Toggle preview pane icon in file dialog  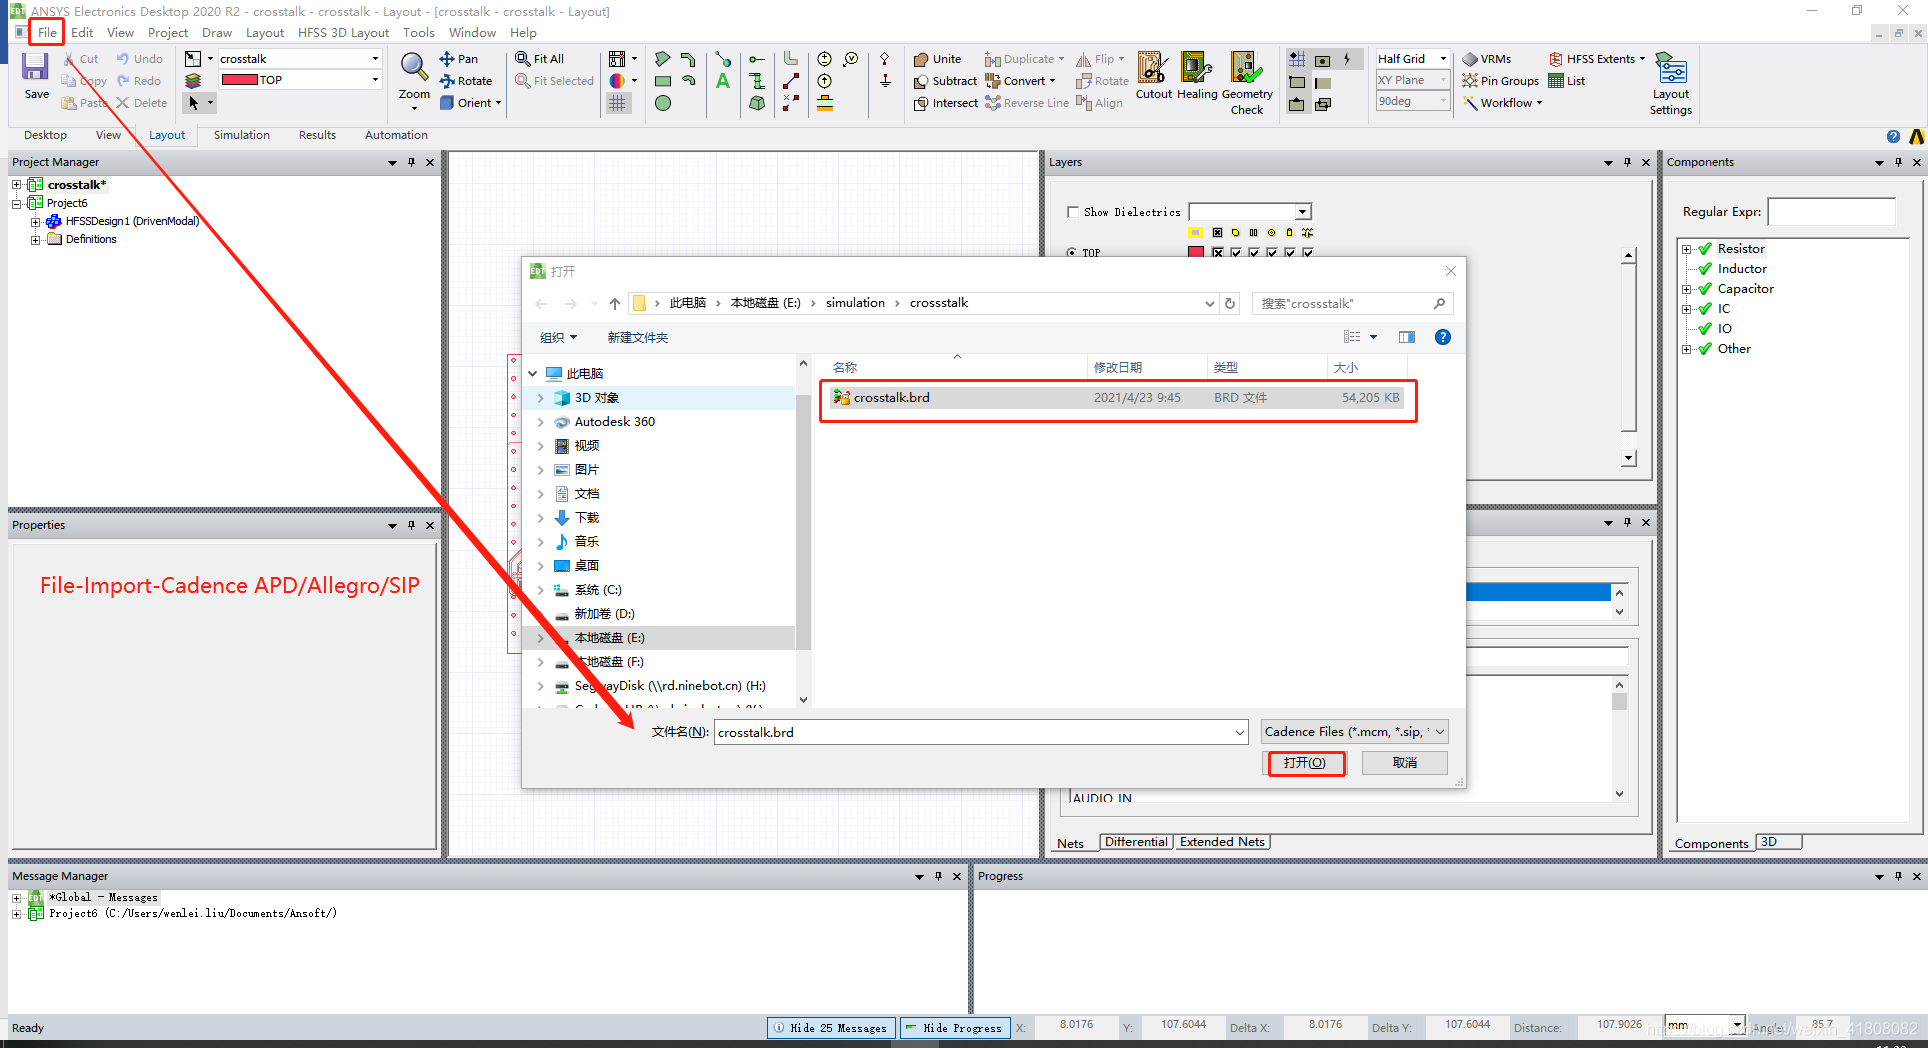click(x=1407, y=337)
